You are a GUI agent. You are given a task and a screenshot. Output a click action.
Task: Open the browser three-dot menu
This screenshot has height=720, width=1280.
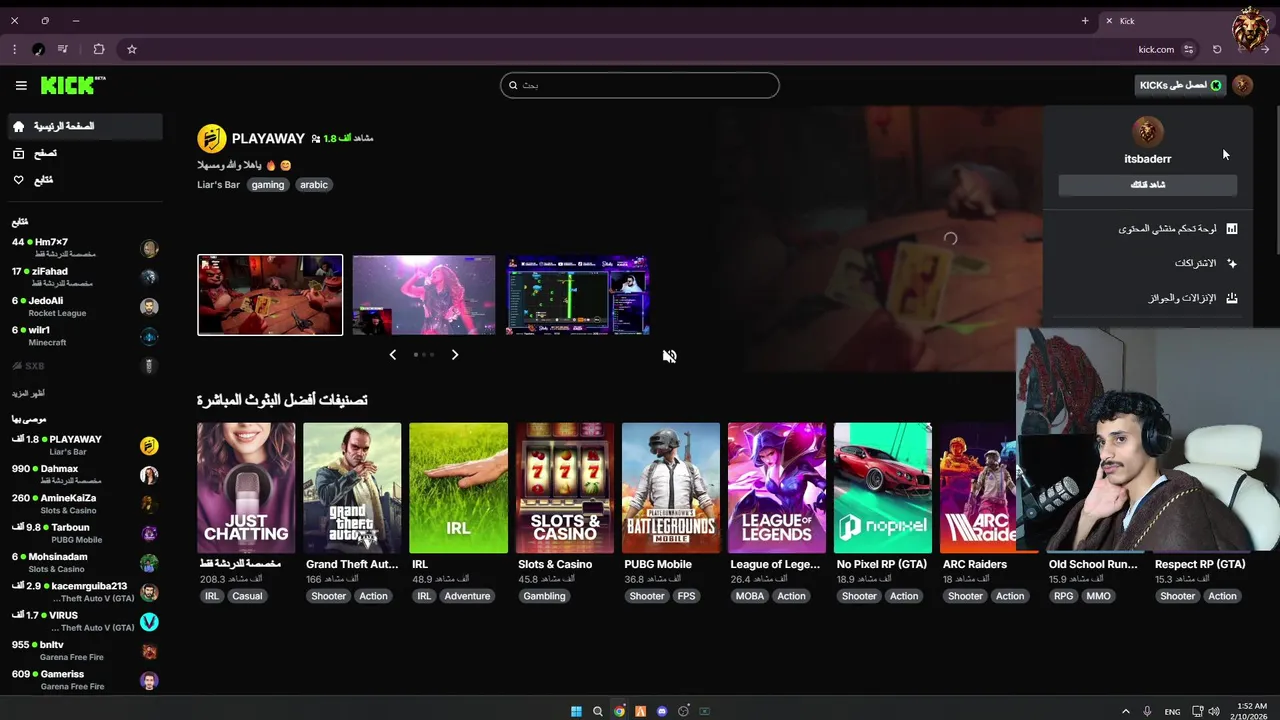tap(14, 49)
